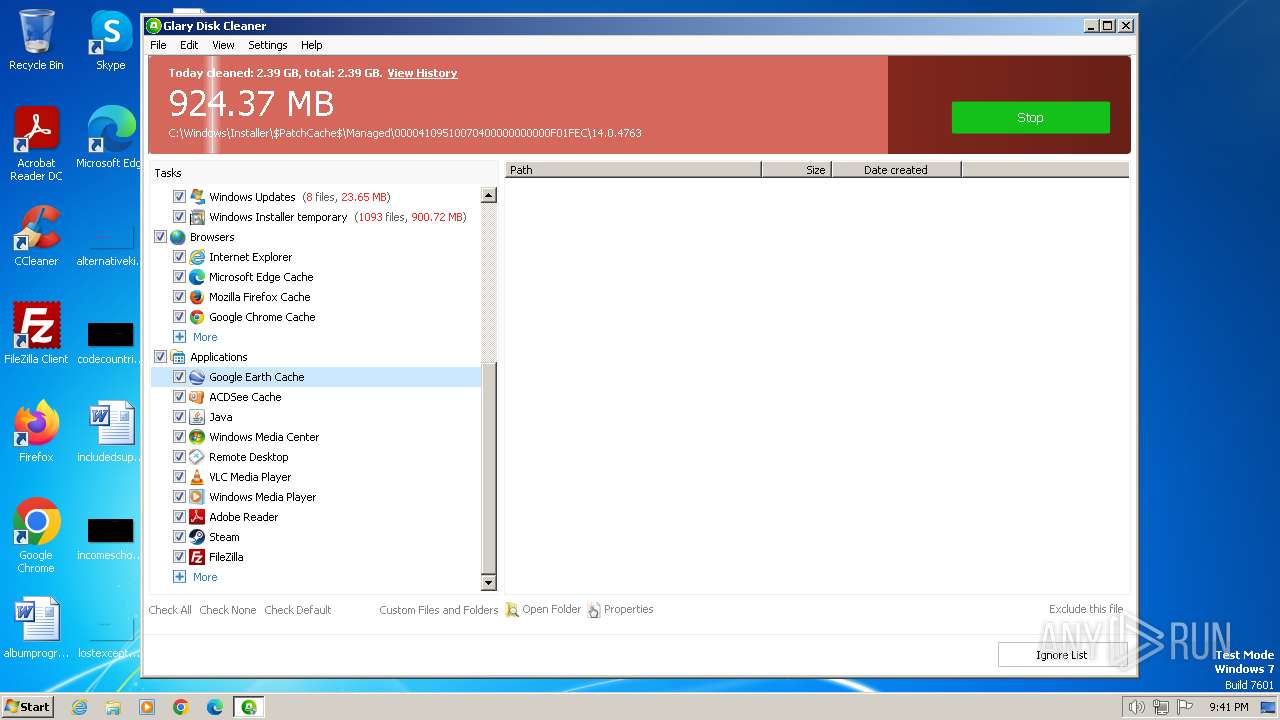The height and width of the screenshot is (720, 1280).
Task: Click the Google Chrome Cache icon
Action: coord(197,317)
